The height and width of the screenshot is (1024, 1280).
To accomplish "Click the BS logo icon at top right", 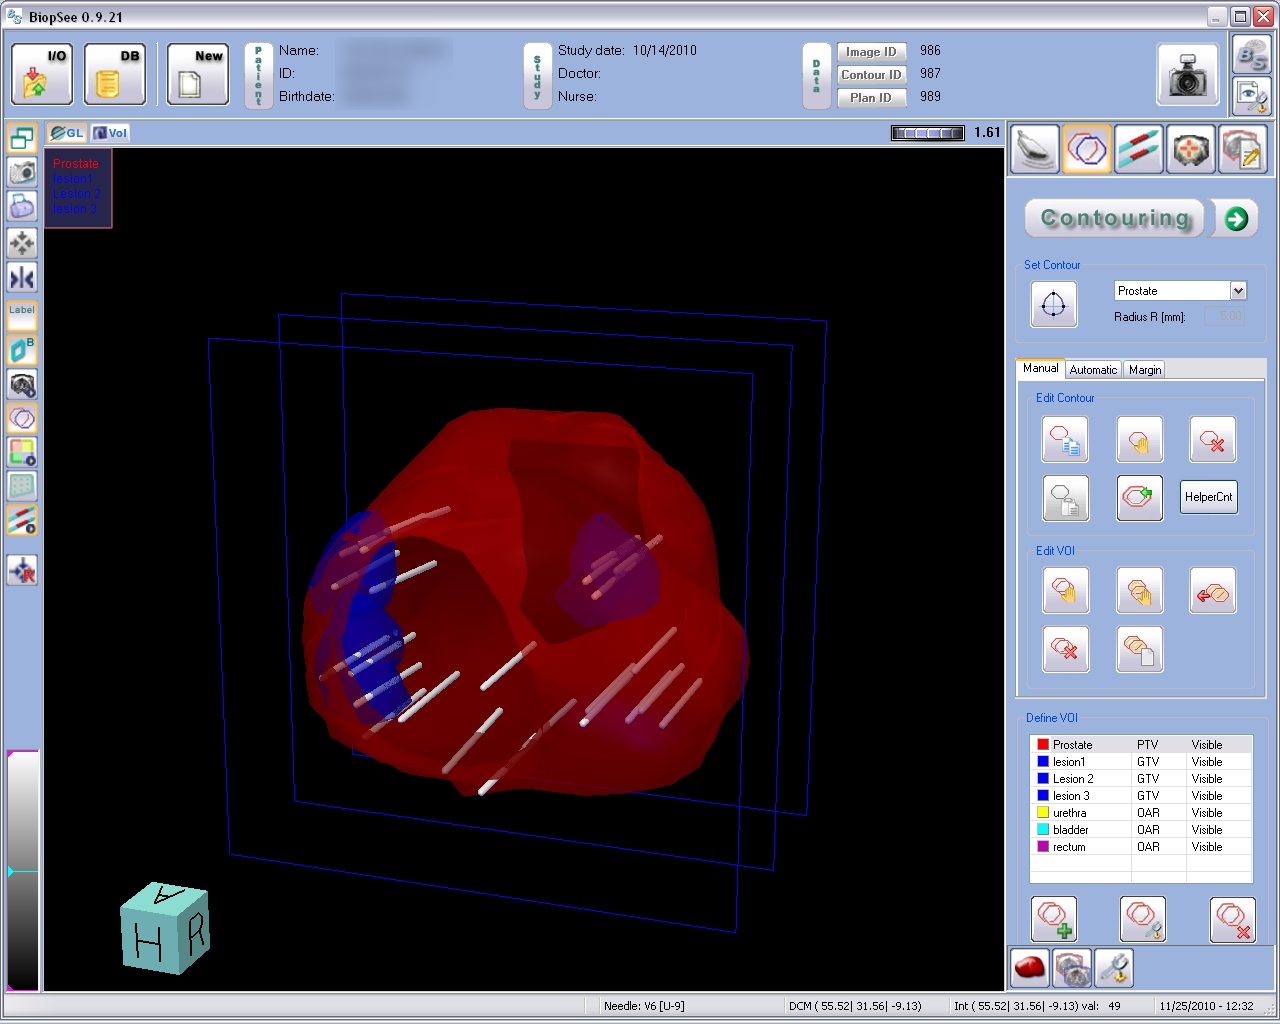I will click(x=1251, y=55).
